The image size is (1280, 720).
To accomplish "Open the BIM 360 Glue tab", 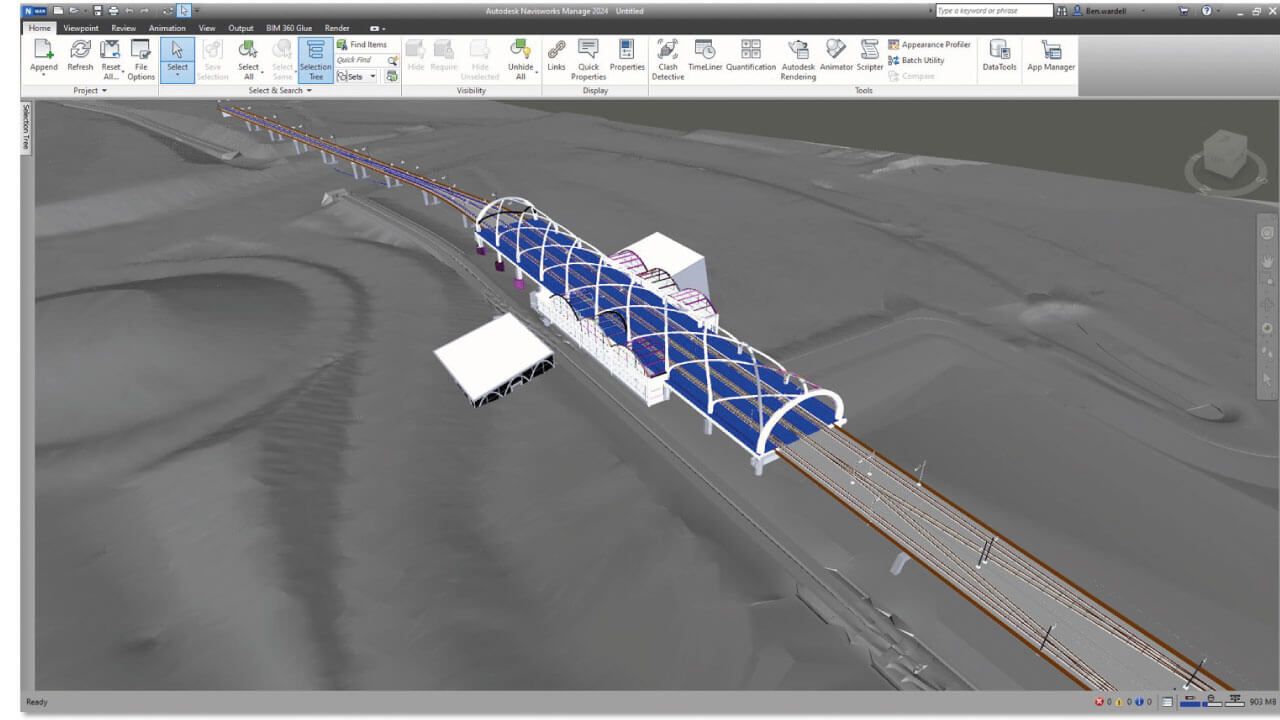I will coord(288,28).
